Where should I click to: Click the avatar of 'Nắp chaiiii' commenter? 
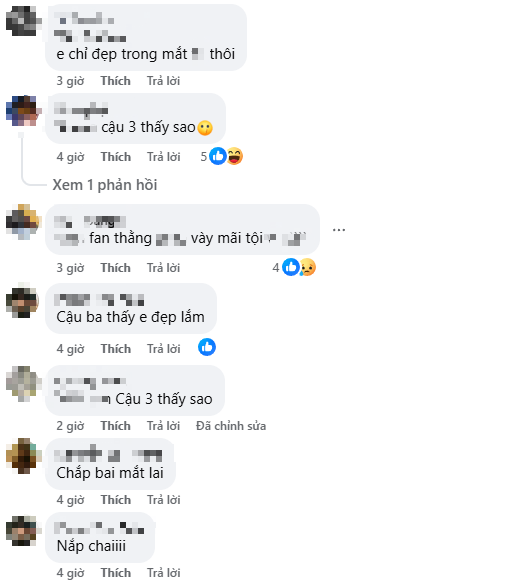[x=24, y=531]
